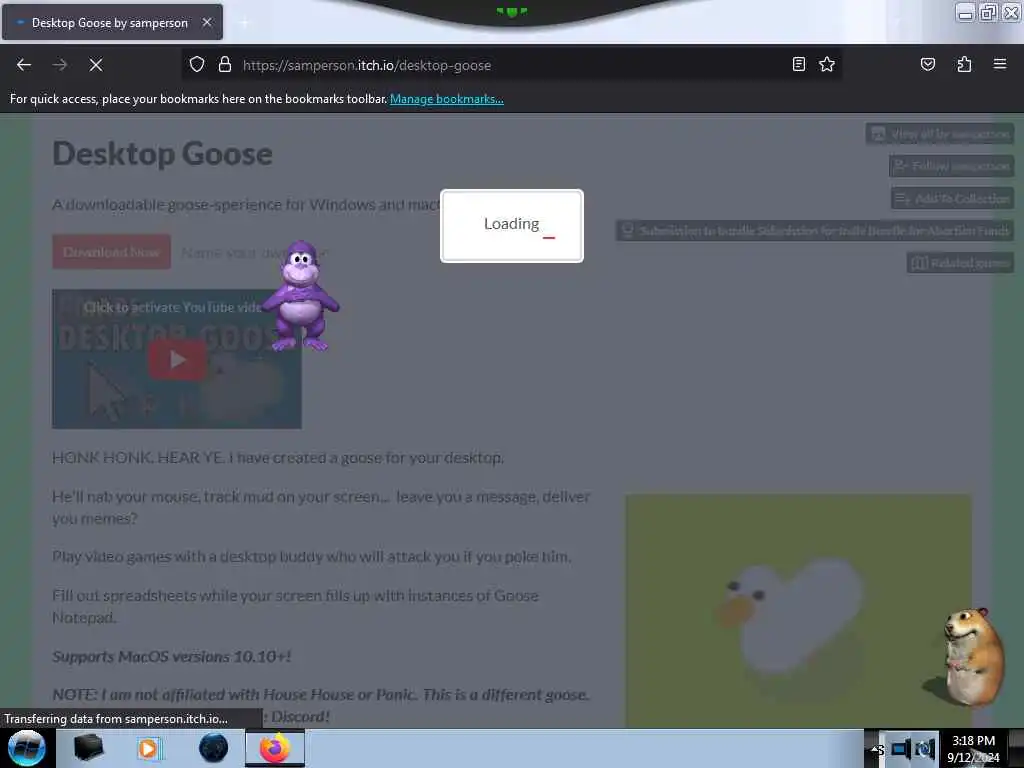Launch the media player taskbar icon

[148, 748]
